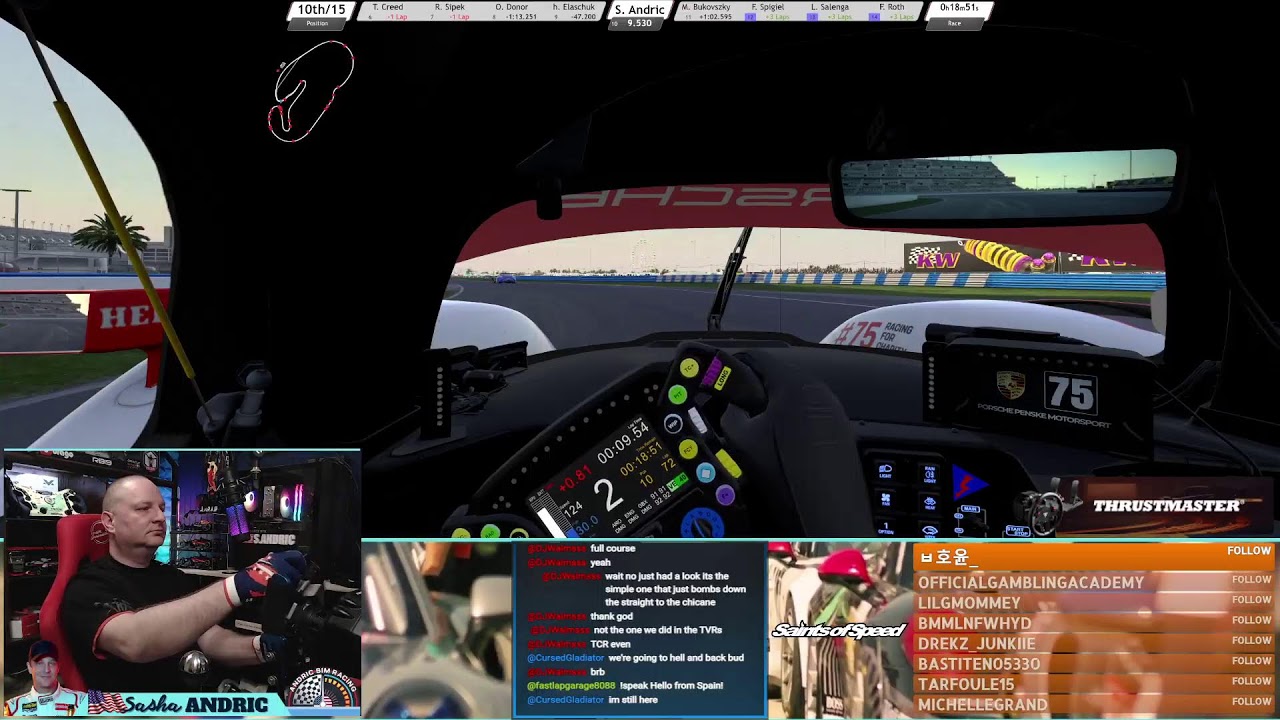The height and width of the screenshot is (720, 1280).
Task: Click the Saints of Speed logo
Action: pyautogui.click(x=838, y=630)
